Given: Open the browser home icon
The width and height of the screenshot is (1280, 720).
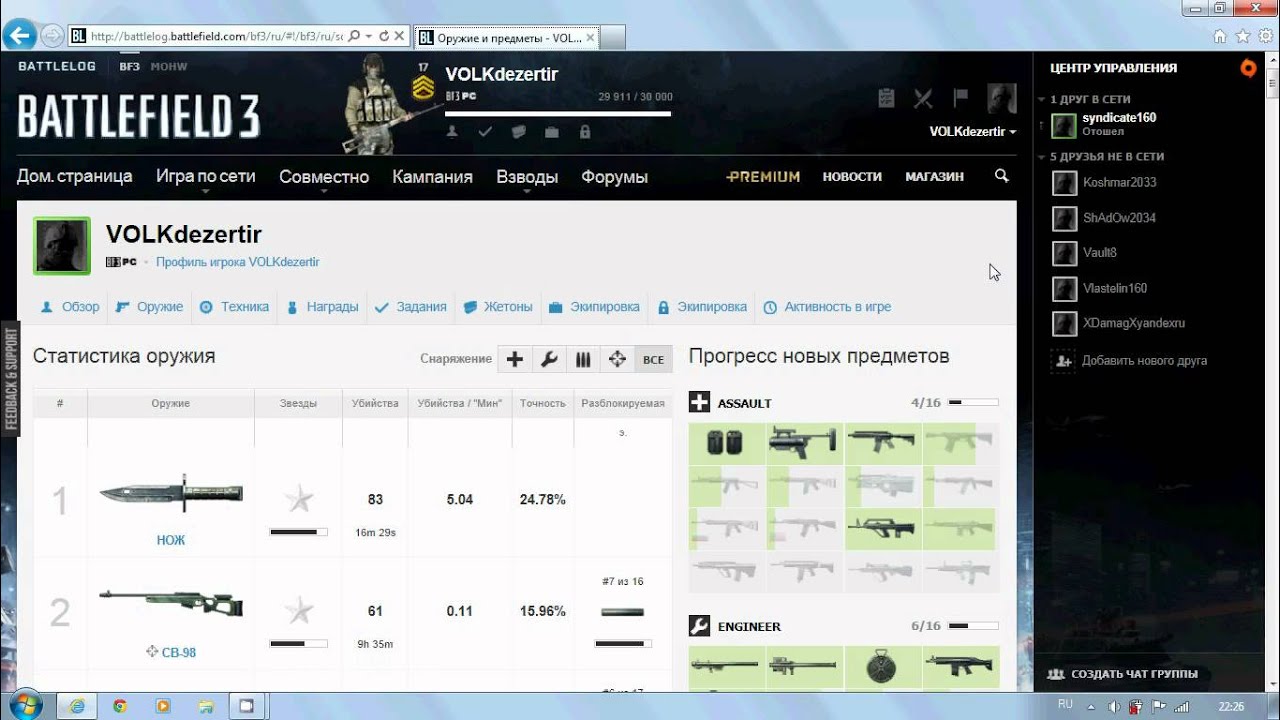Looking at the screenshot, I should pos(1220,36).
